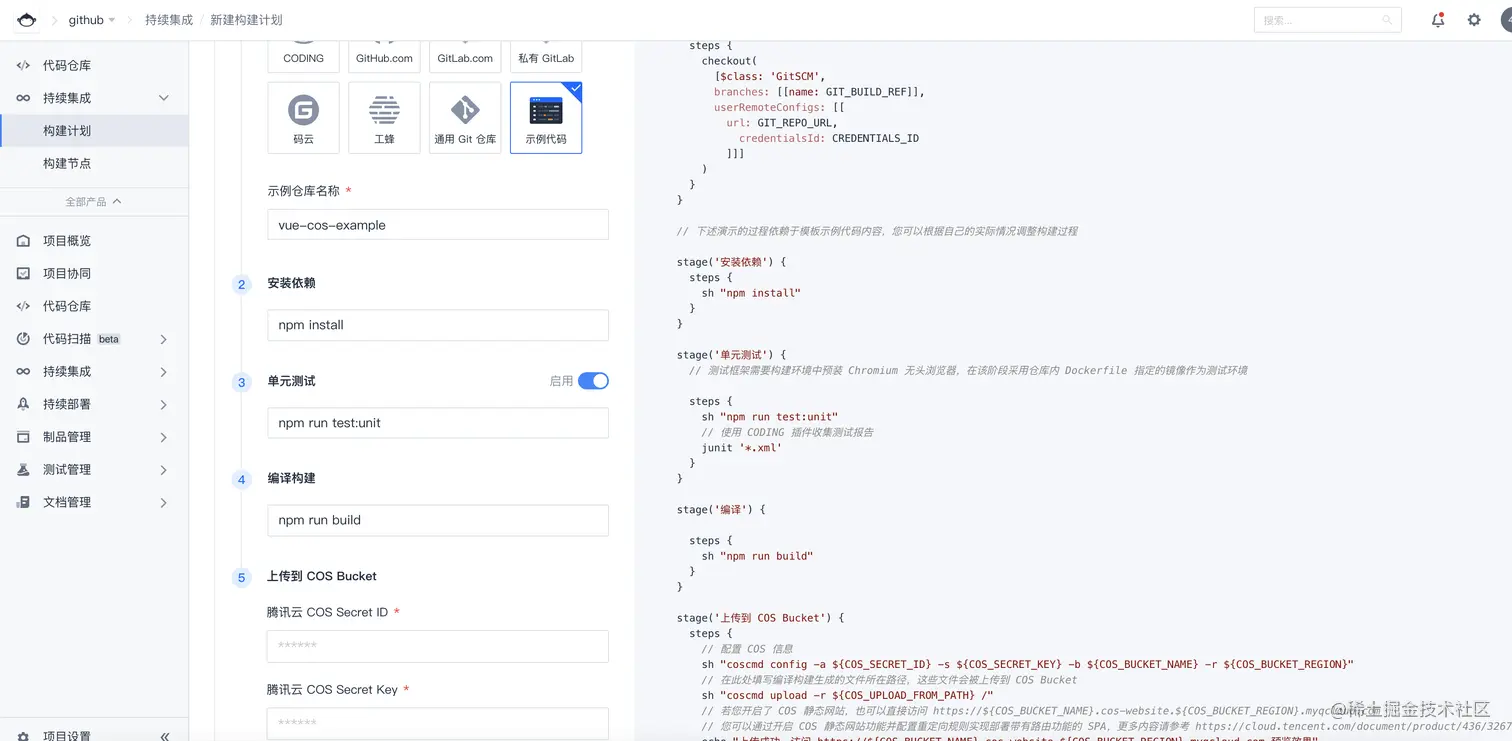Click the top search field
The image size is (1512, 741).
pyautogui.click(x=1327, y=20)
